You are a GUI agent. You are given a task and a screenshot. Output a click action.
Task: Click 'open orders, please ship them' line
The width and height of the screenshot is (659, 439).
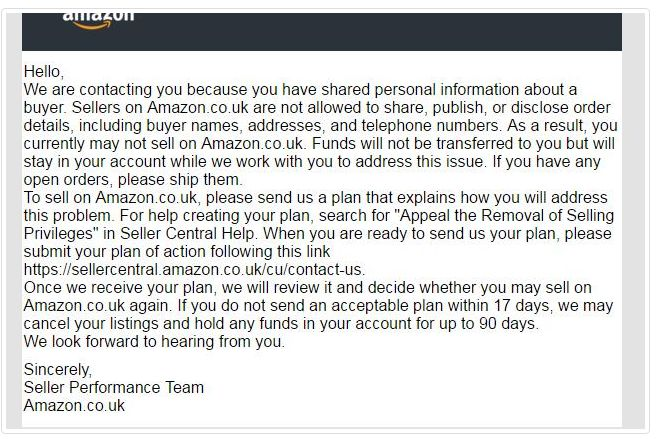pos(133,180)
